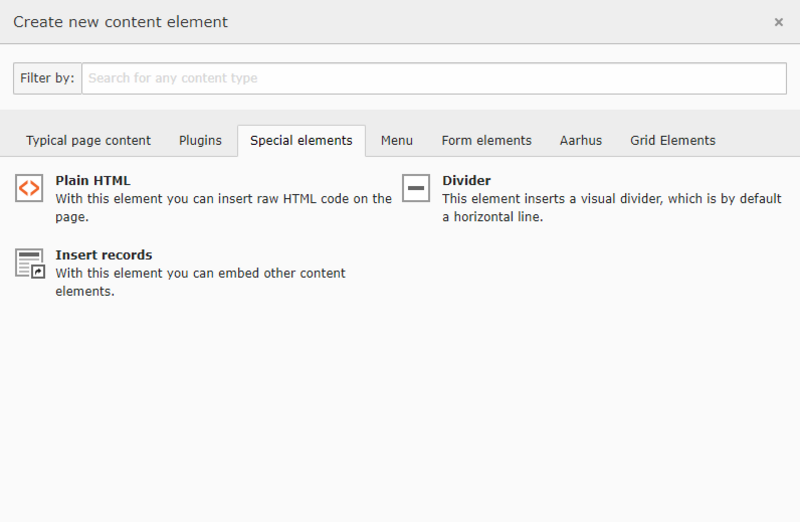Select the Special elements tab

[301, 141]
